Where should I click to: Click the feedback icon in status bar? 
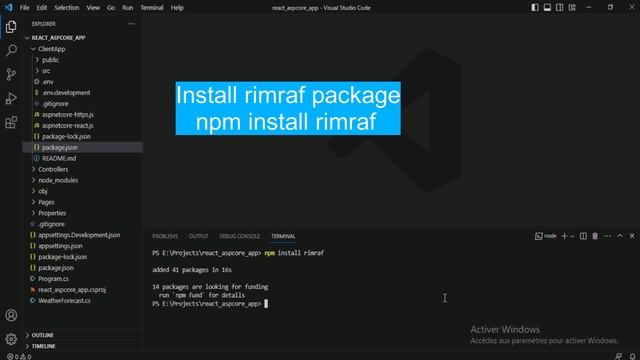click(x=619, y=356)
